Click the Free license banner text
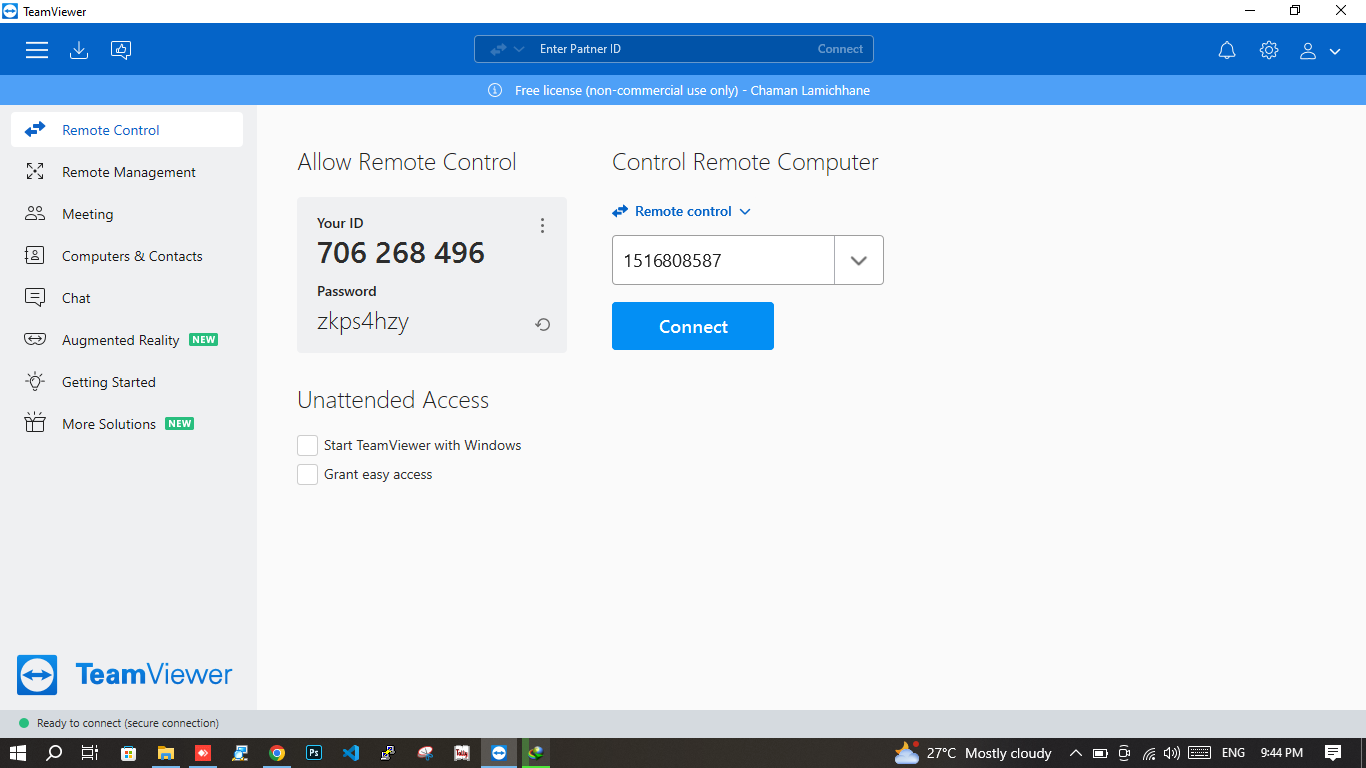Viewport: 1366px width, 768px height. (692, 90)
